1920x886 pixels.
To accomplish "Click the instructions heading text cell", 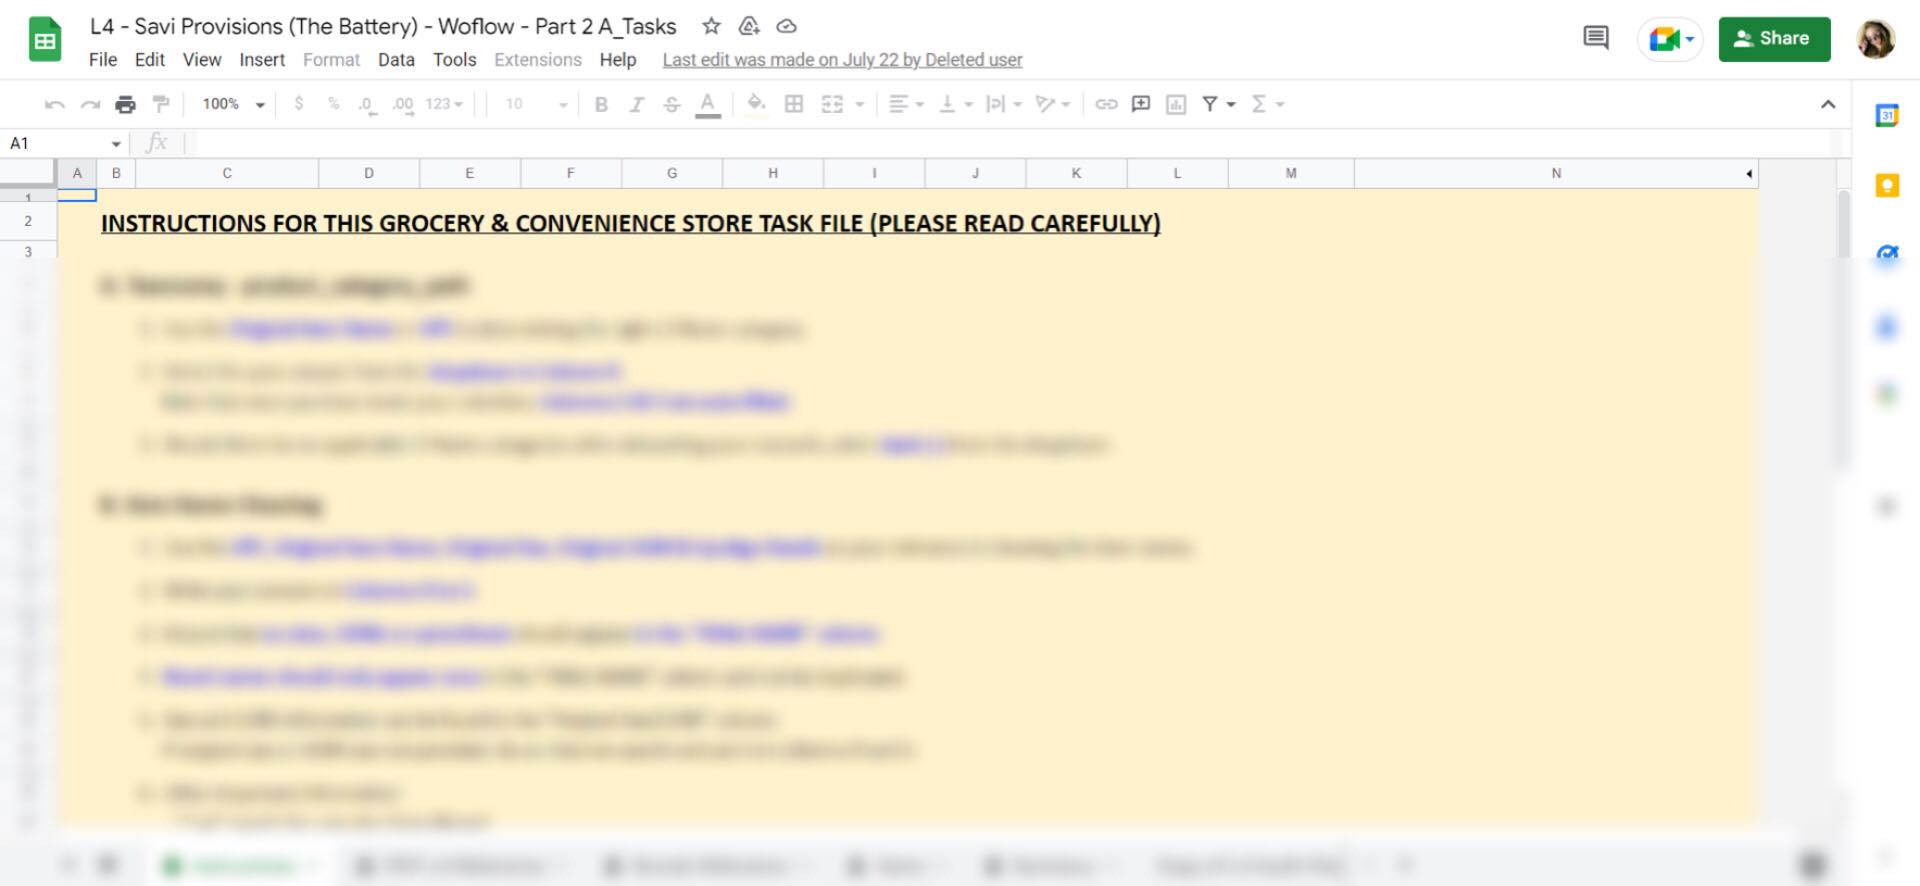I will pos(631,223).
